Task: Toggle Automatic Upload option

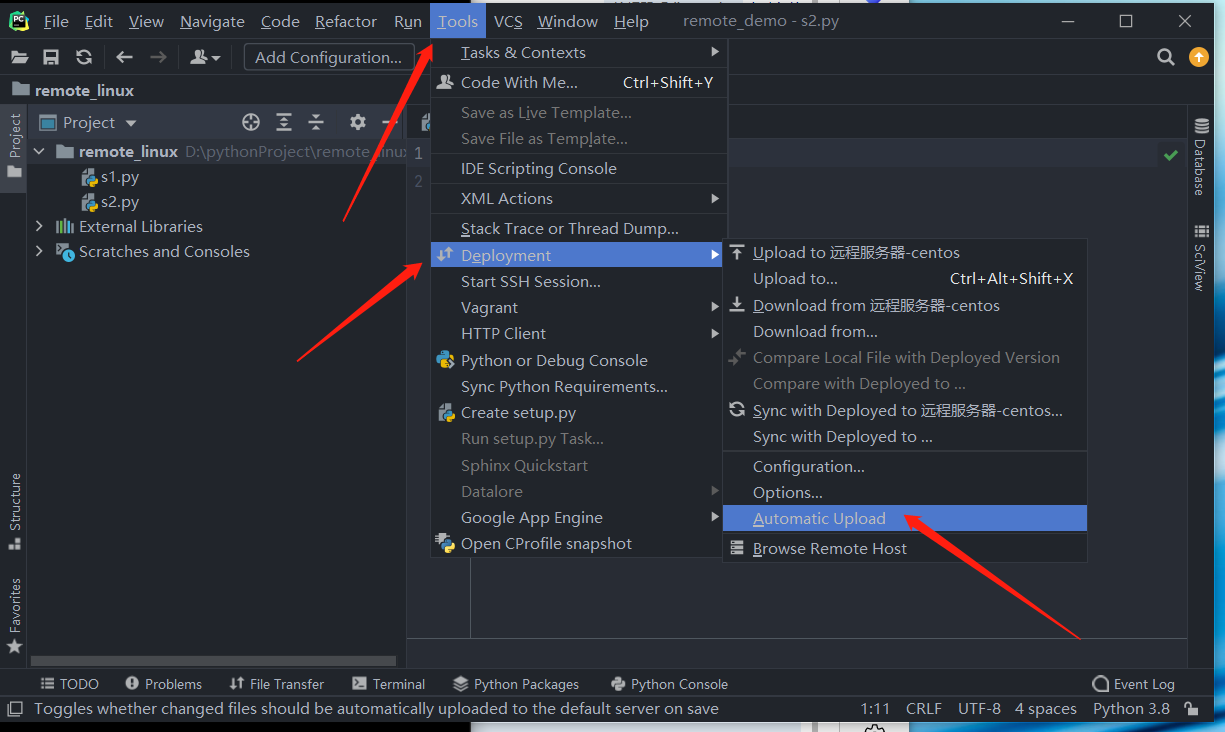Action: [904, 518]
